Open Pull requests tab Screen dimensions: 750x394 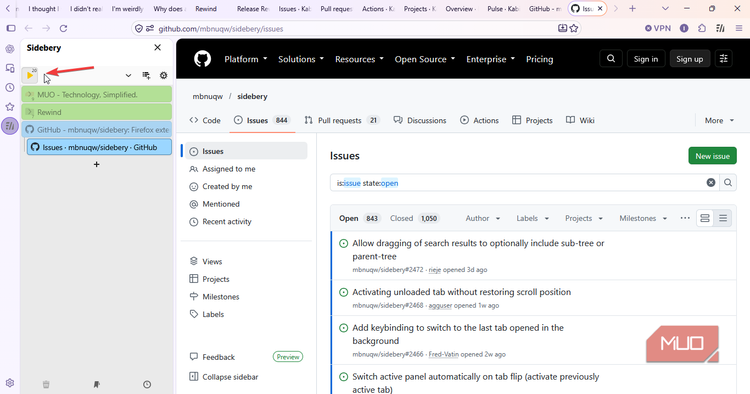click(342, 120)
